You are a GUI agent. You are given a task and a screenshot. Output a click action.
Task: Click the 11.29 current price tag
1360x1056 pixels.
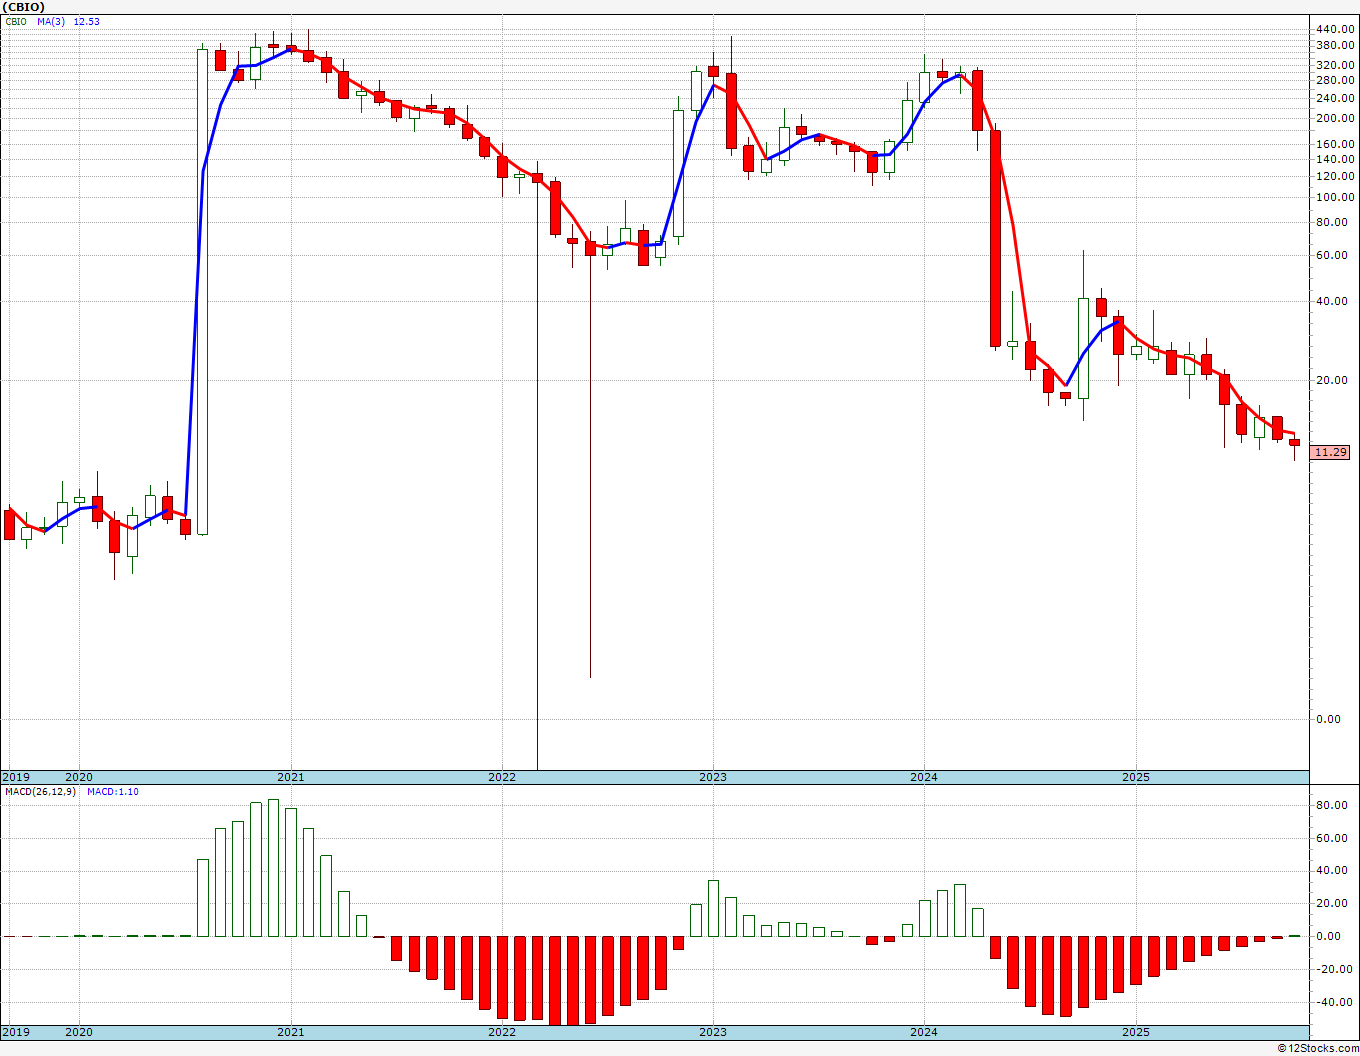coord(1331,452)
